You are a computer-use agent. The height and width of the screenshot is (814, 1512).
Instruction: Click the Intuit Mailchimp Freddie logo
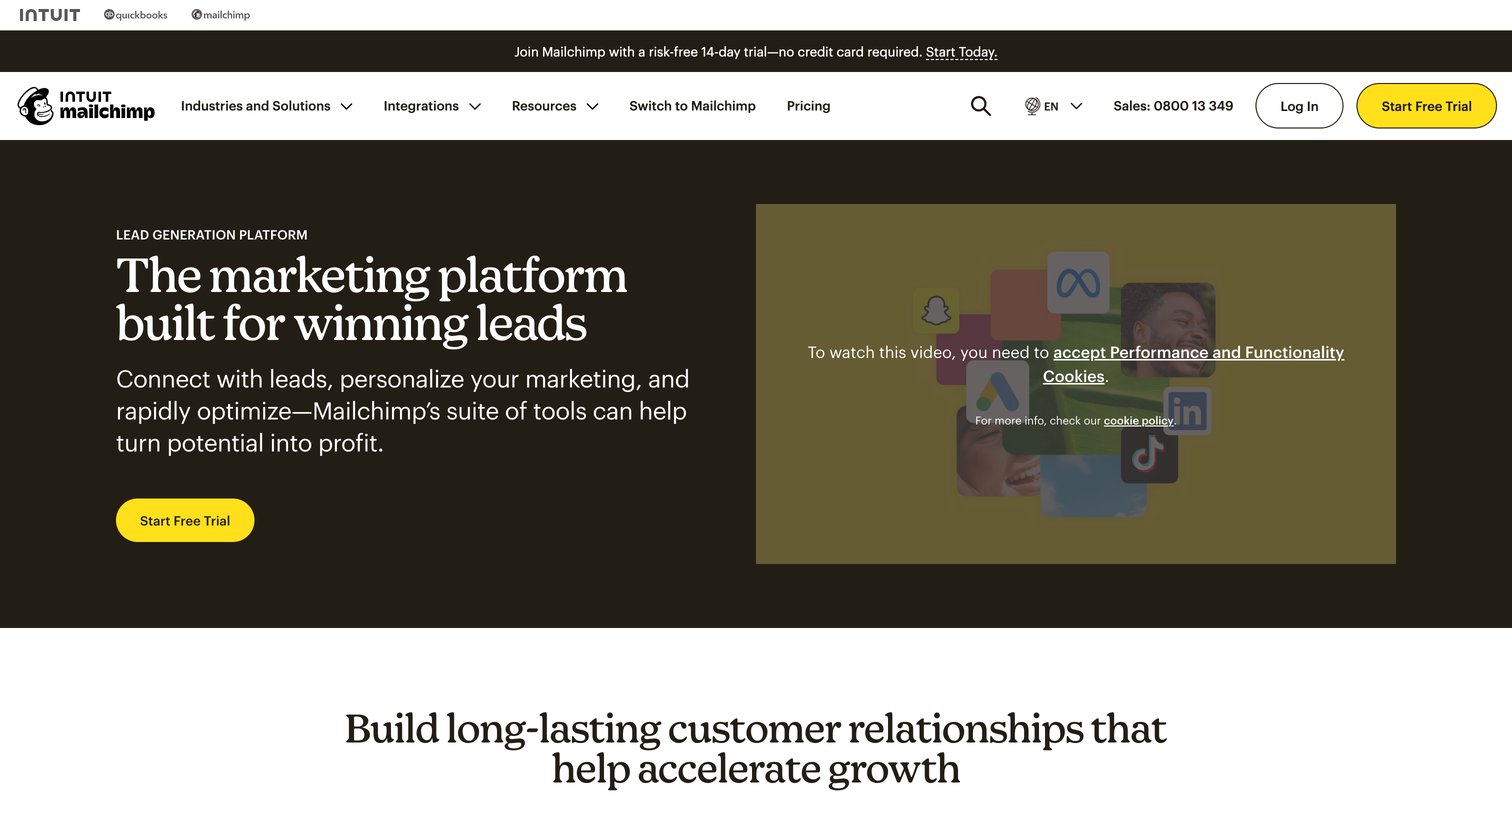(87, 105)
